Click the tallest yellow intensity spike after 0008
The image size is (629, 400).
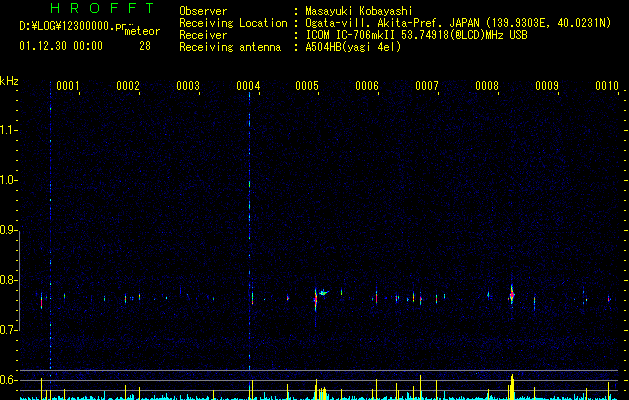[x=512, y=386]
